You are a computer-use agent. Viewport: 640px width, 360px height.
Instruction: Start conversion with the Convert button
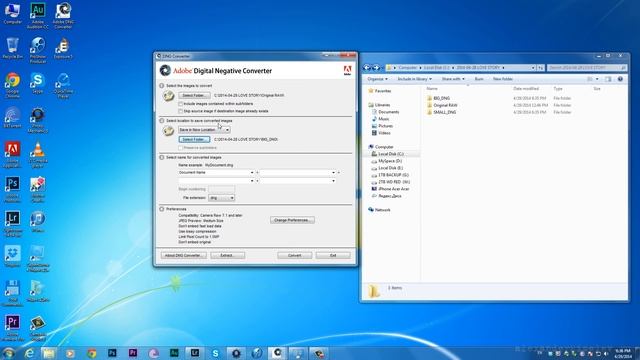pyautogui.click(x=295, y=256)
